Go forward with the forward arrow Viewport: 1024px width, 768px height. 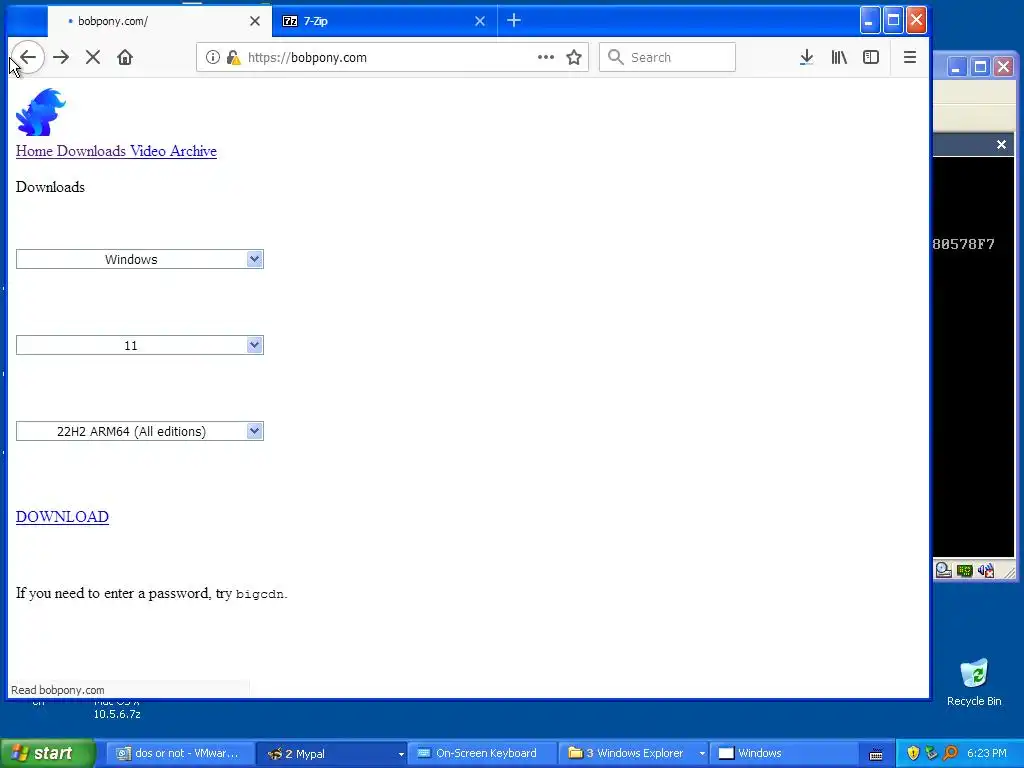pyautogui.click(x=61, y=57)
